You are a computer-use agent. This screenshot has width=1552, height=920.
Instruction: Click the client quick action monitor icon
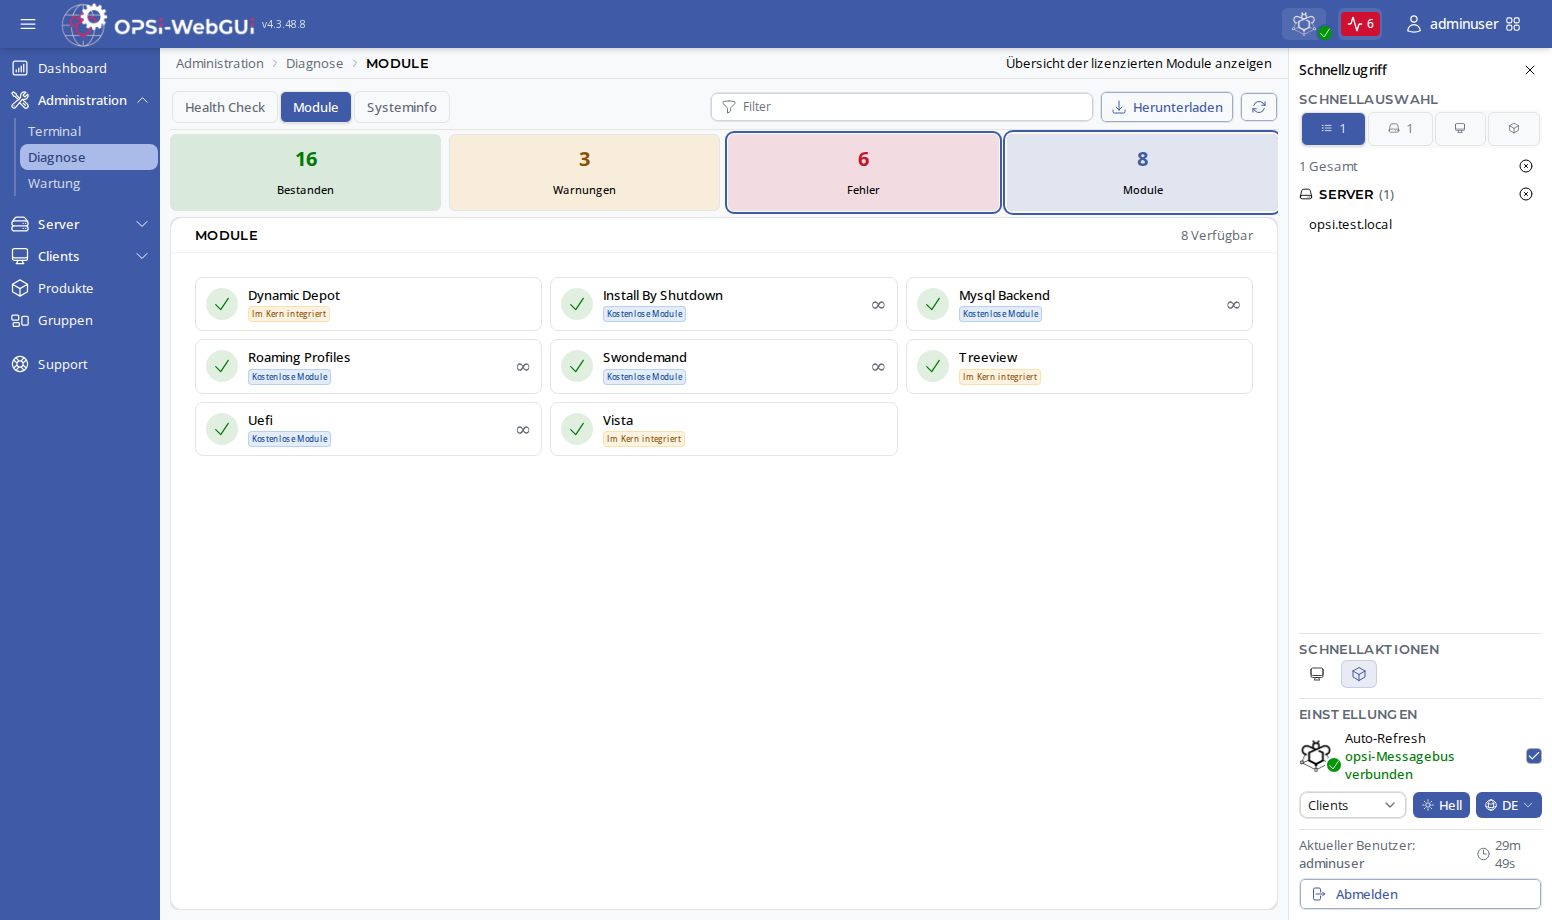(1317, 674)
